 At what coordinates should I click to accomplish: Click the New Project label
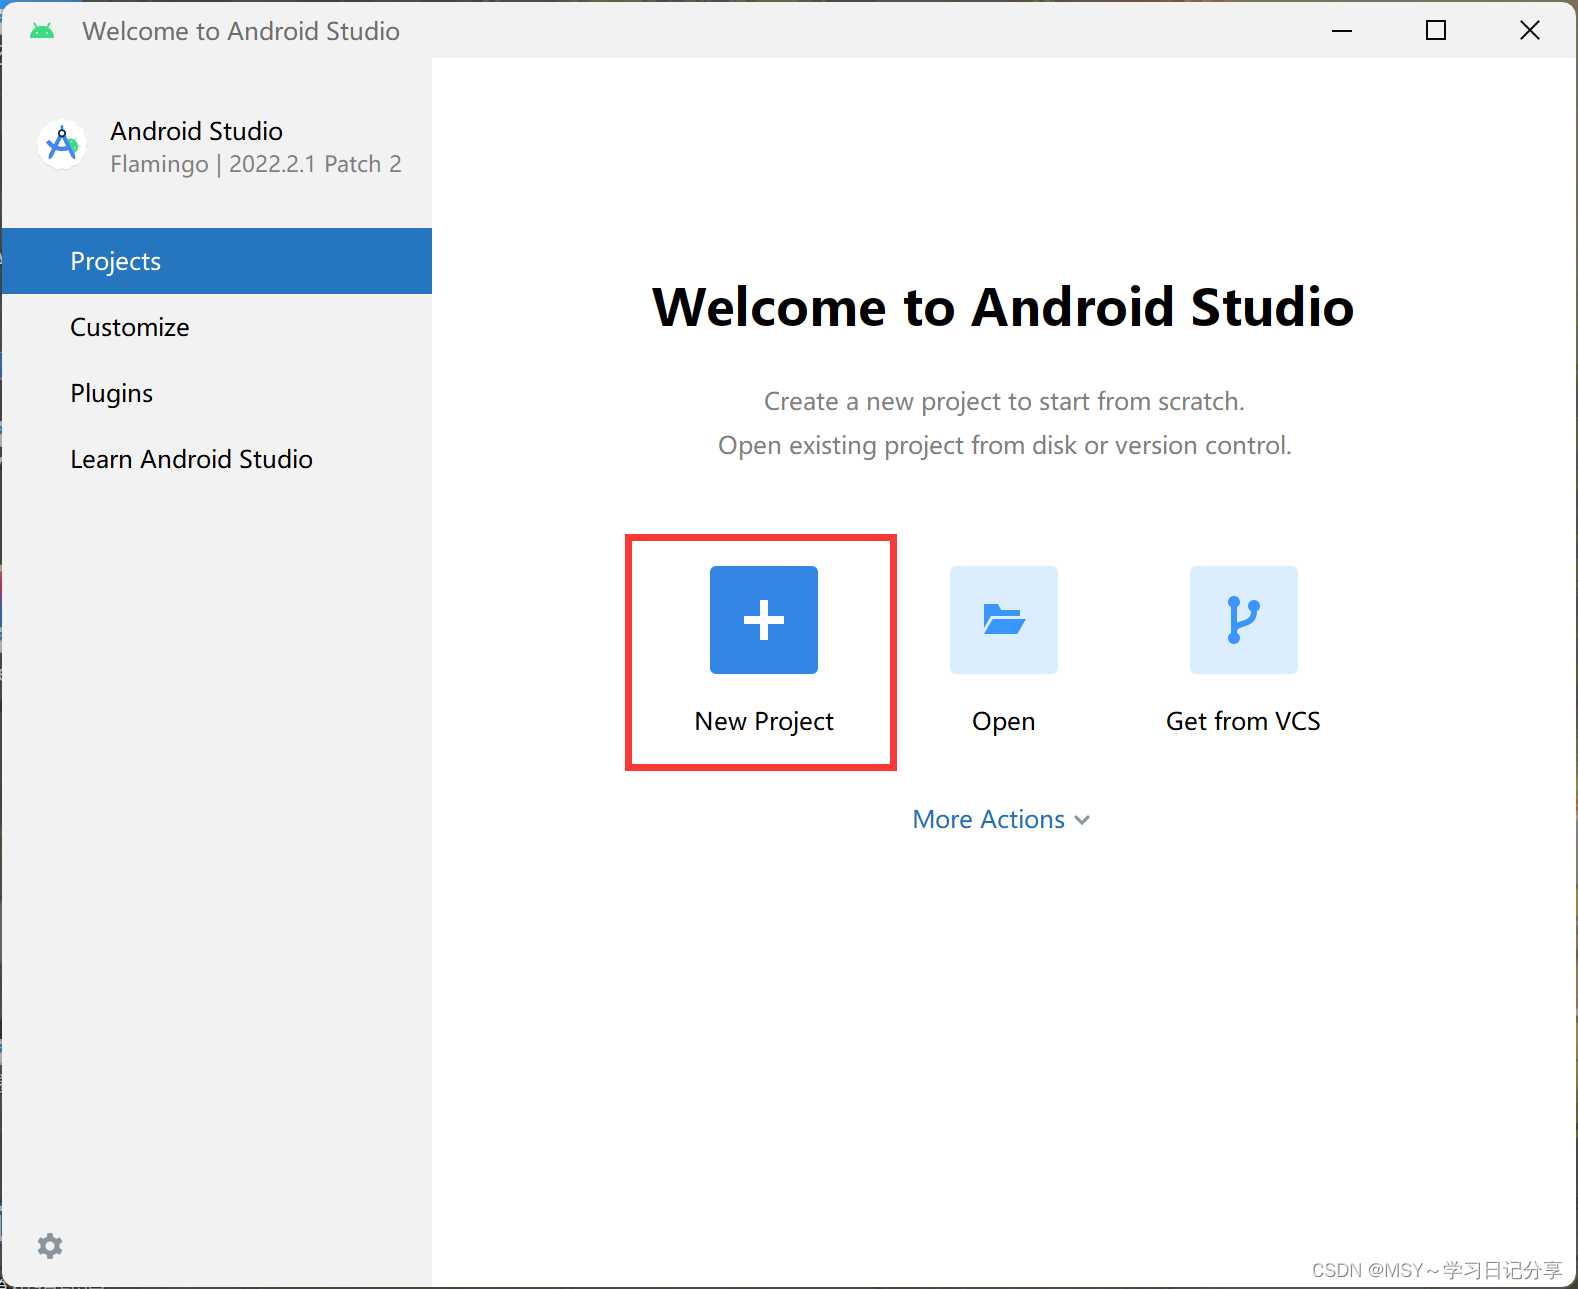[764, 722]
